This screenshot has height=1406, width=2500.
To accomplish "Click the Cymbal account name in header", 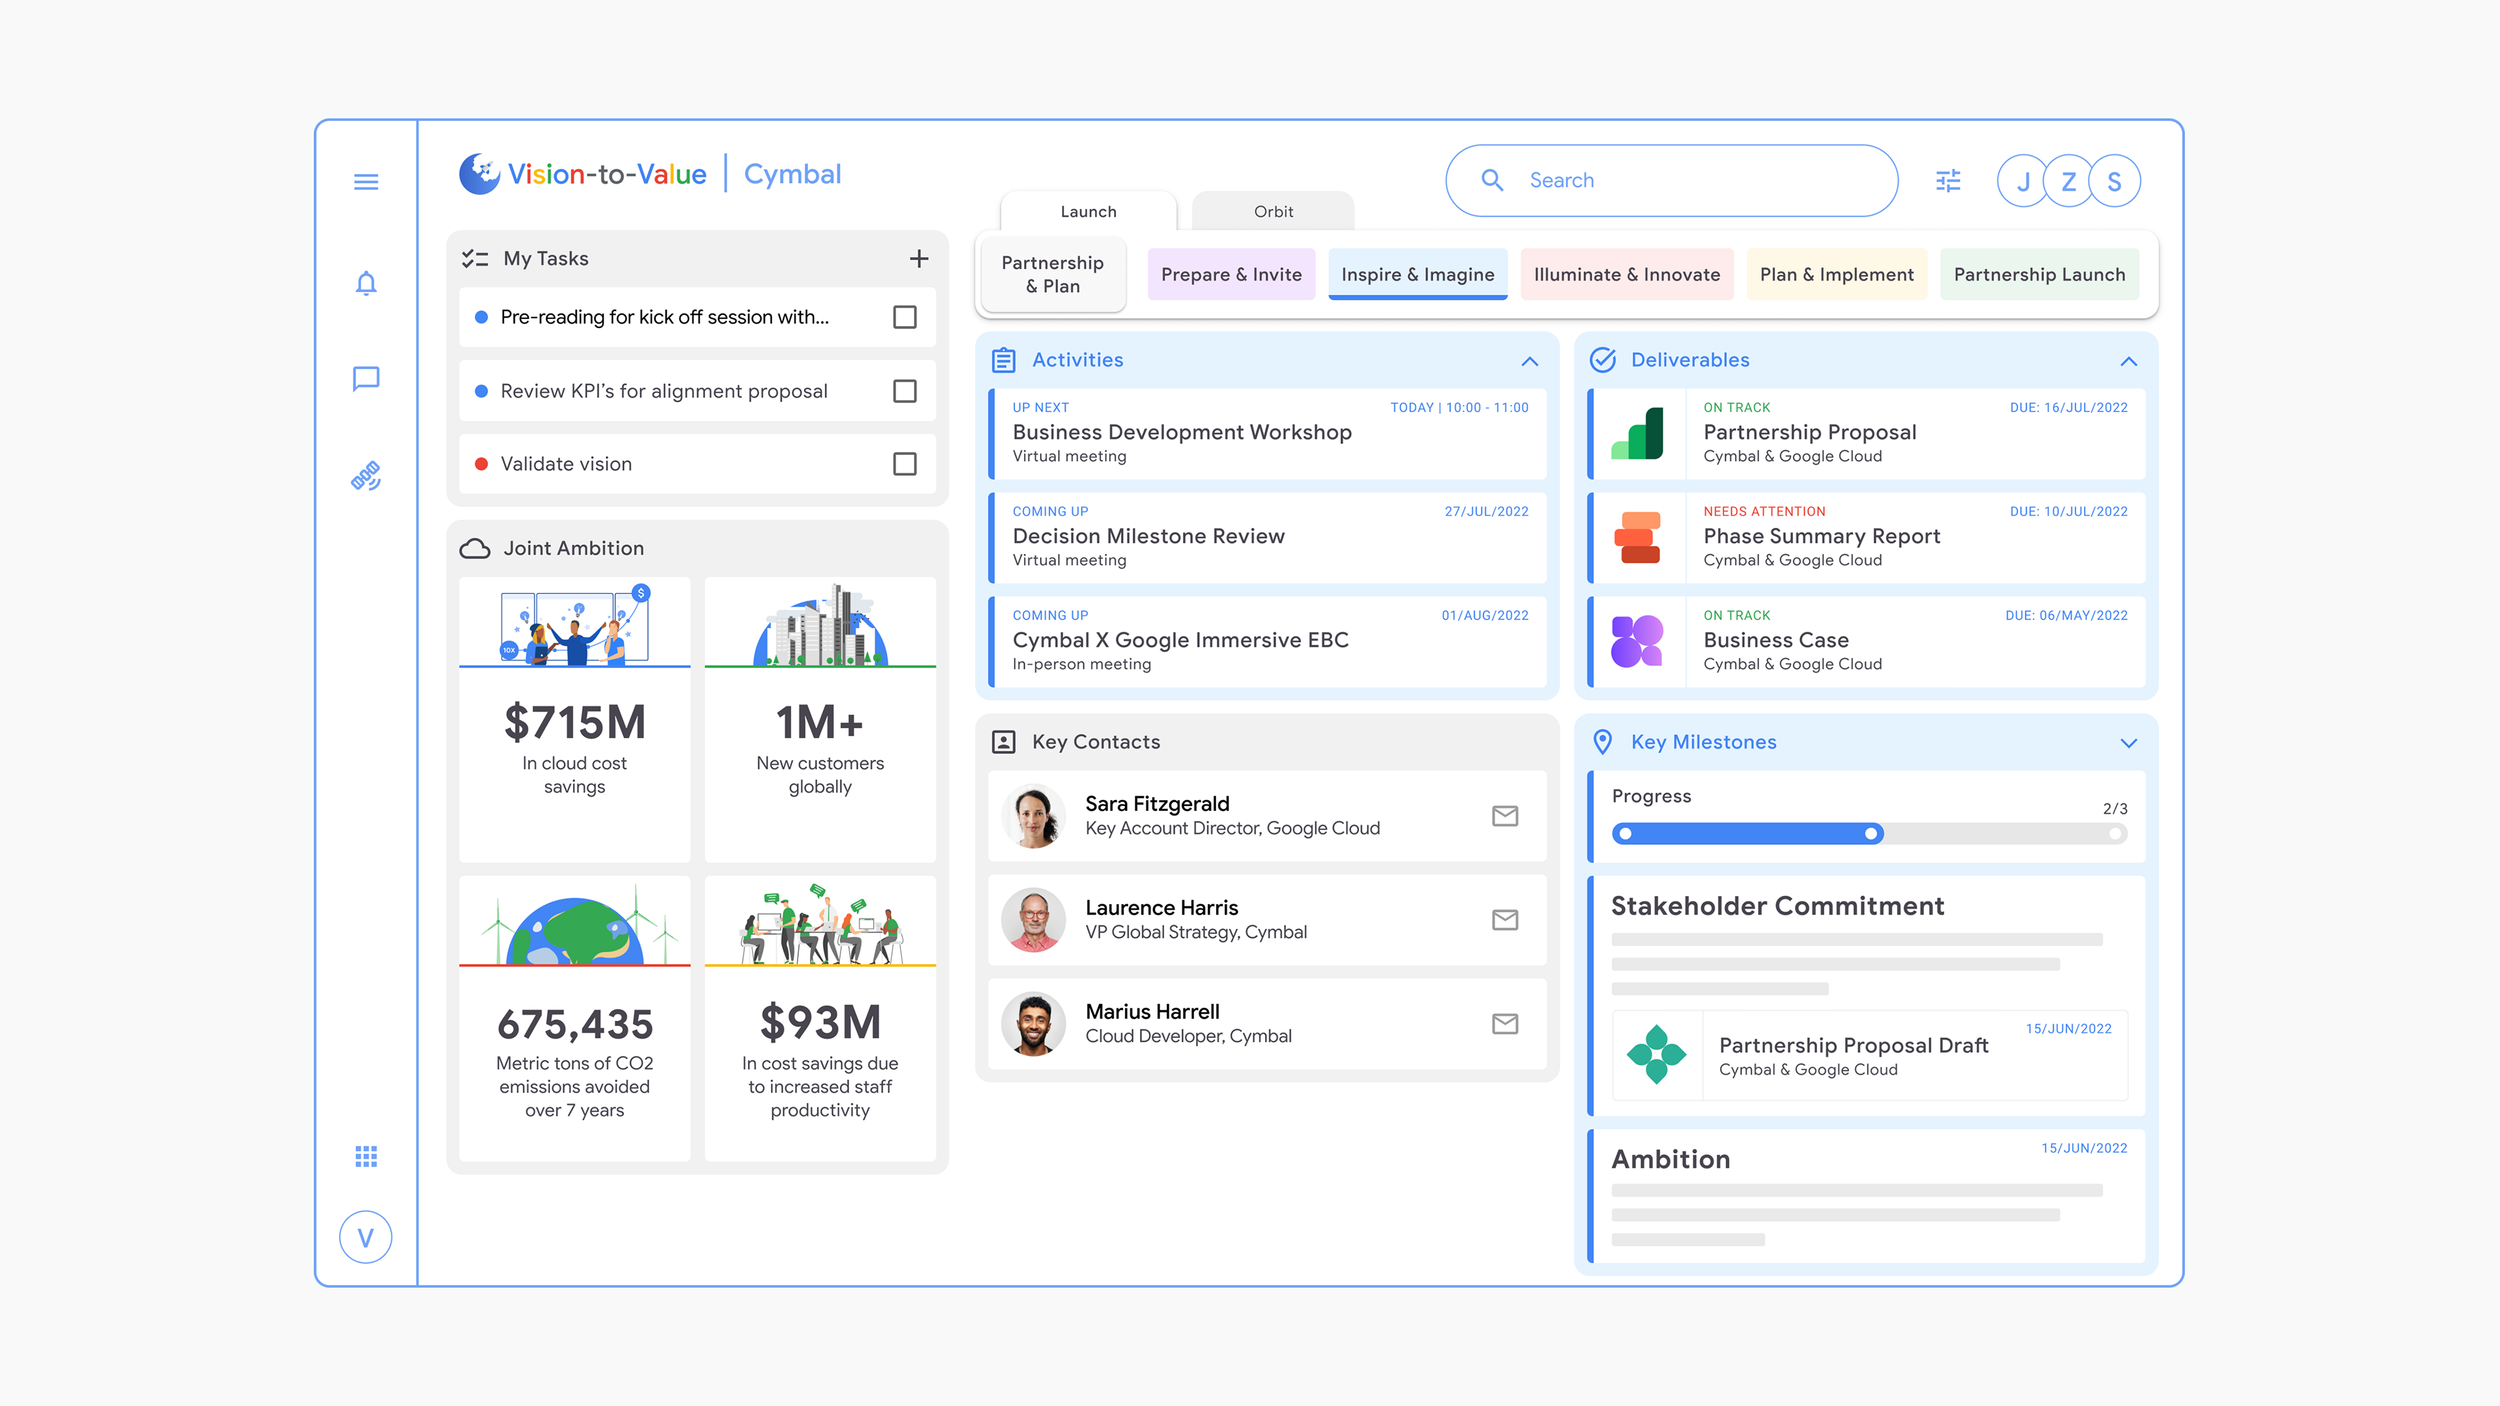I will pos(792,174).
